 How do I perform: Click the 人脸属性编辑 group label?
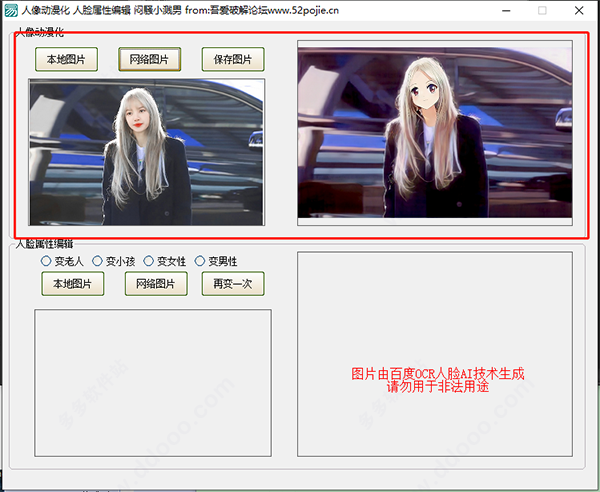[44, 244]
